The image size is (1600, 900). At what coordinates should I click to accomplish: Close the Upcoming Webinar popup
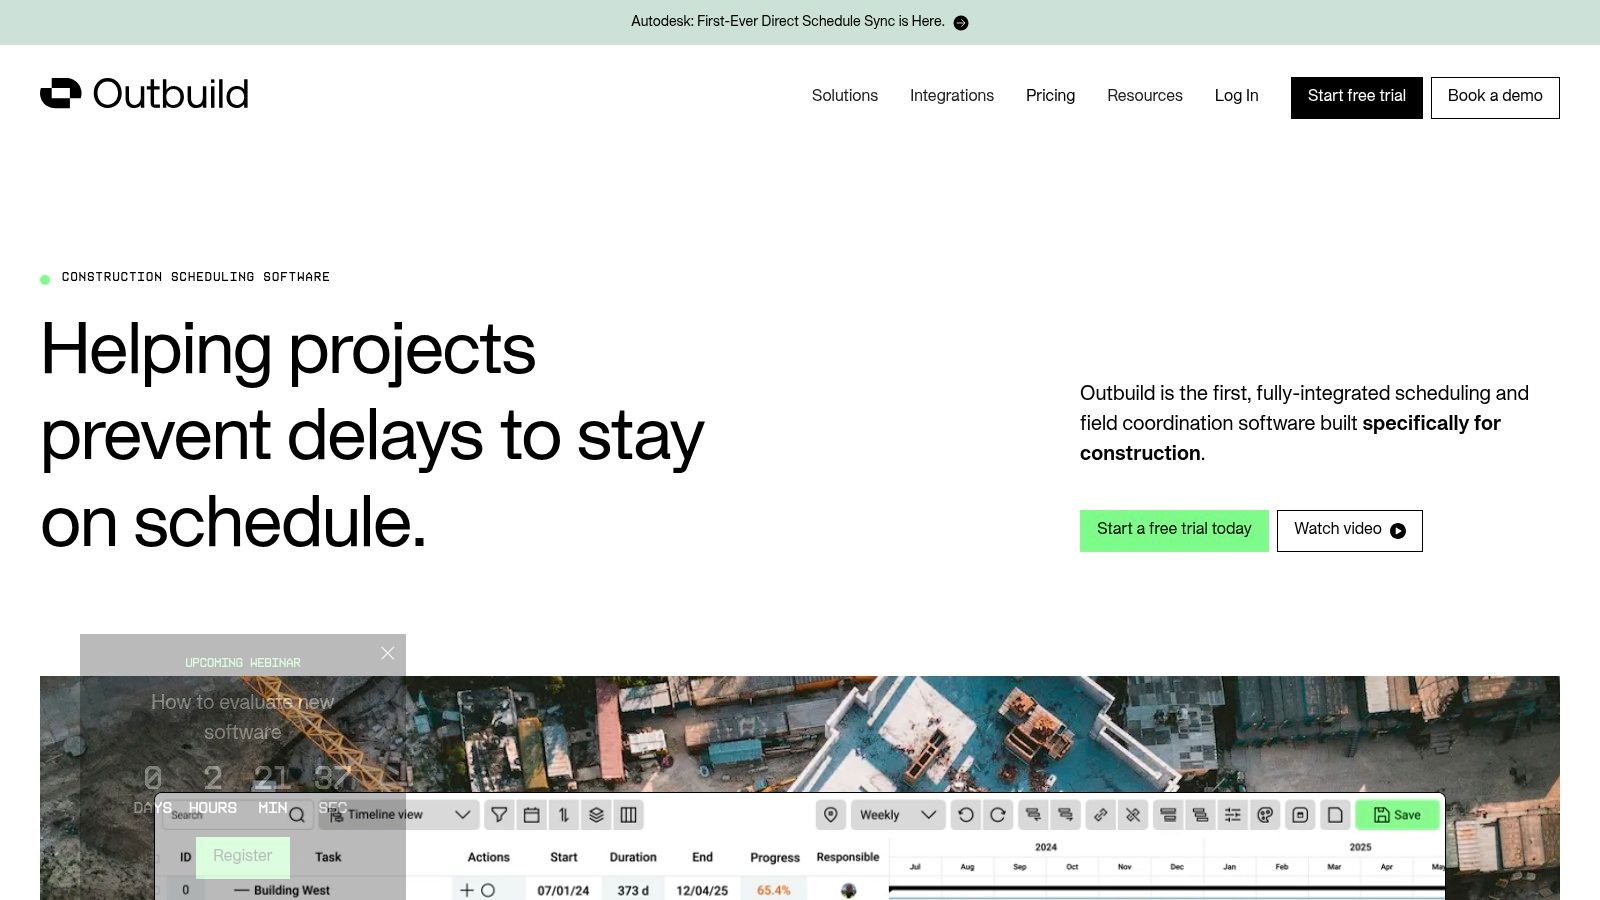[x=387, y=653]
